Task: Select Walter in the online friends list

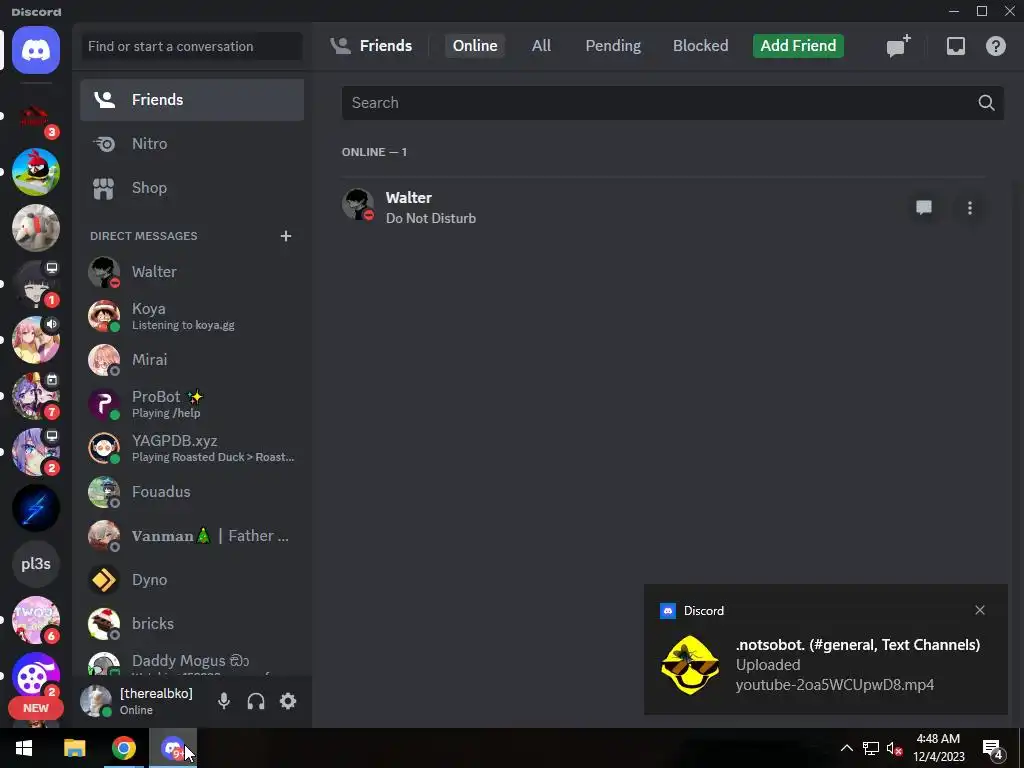Action: [x=663, y=208]
